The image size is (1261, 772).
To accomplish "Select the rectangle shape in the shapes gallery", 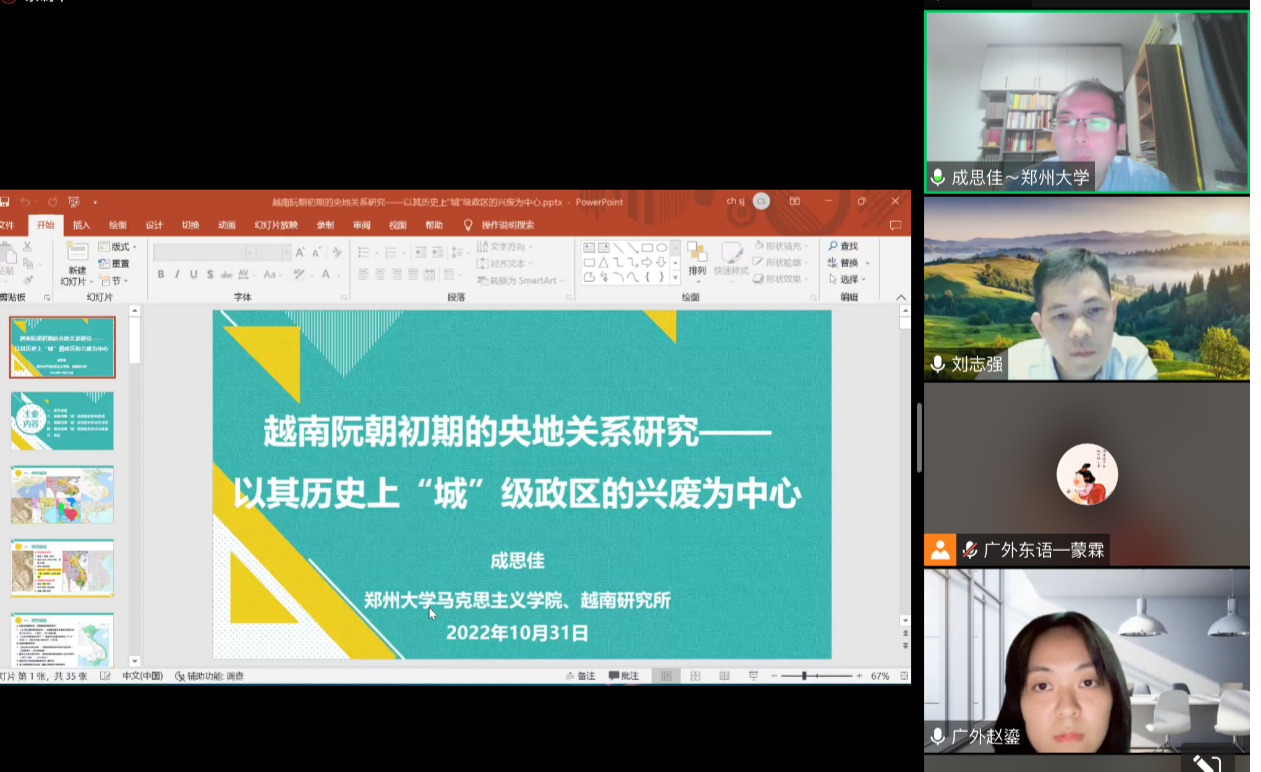I will coord(647,248).
